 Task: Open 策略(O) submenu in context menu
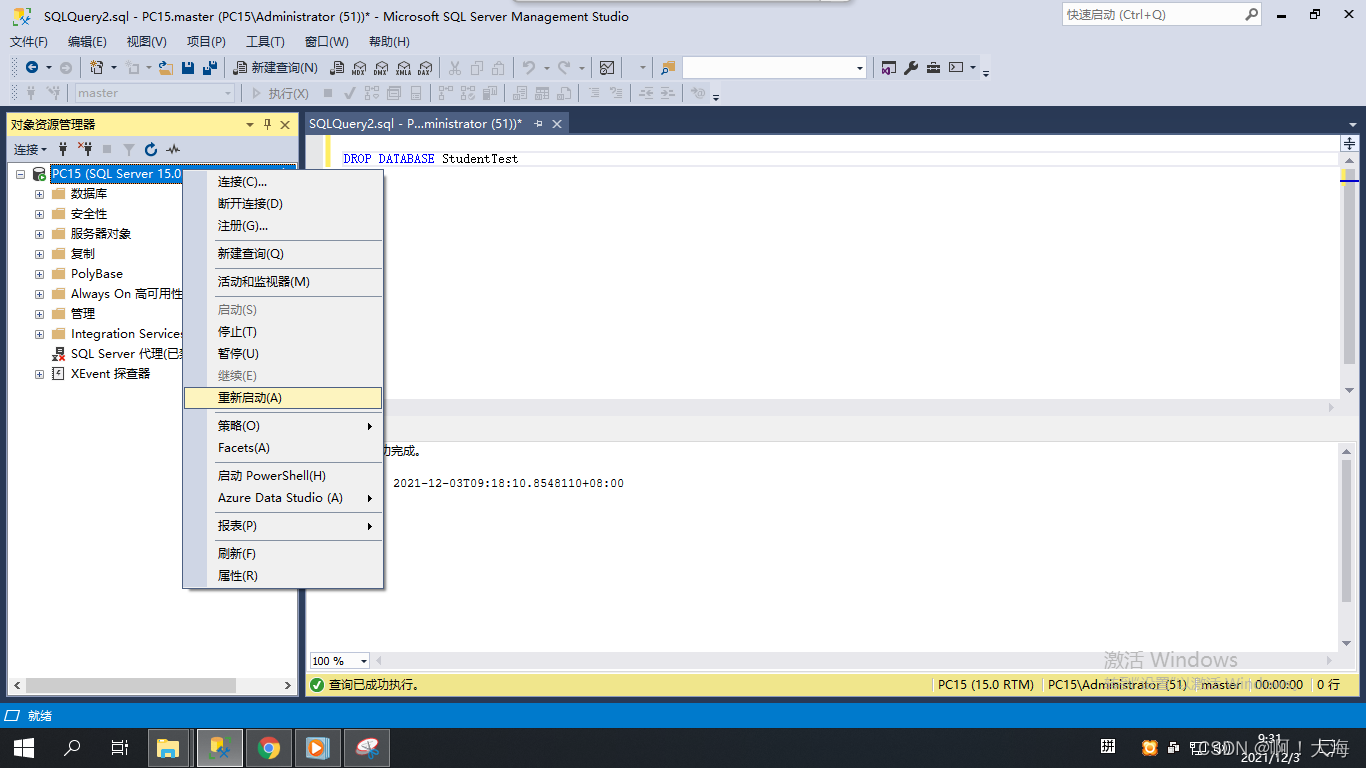click(283, 426)
